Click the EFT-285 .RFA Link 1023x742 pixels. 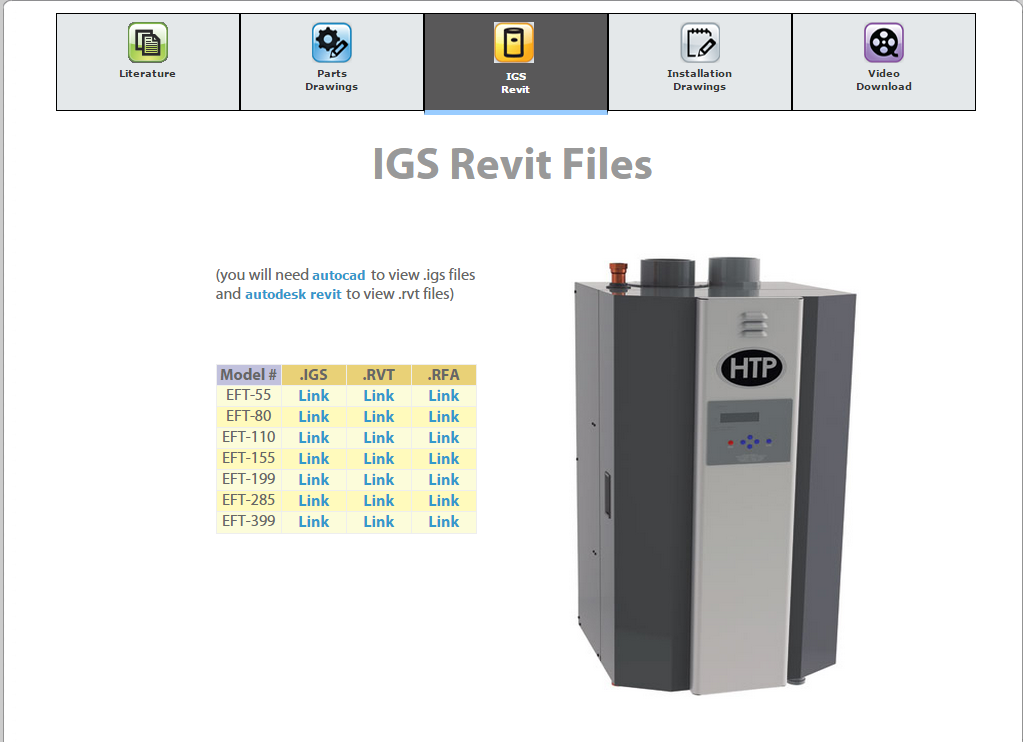(443, 500)
